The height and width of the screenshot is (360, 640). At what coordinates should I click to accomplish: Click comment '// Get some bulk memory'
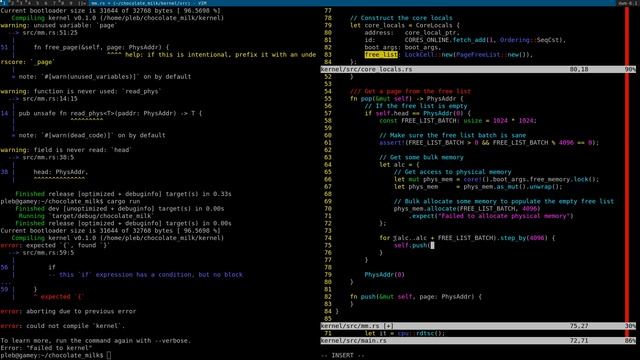click(421, 158)
